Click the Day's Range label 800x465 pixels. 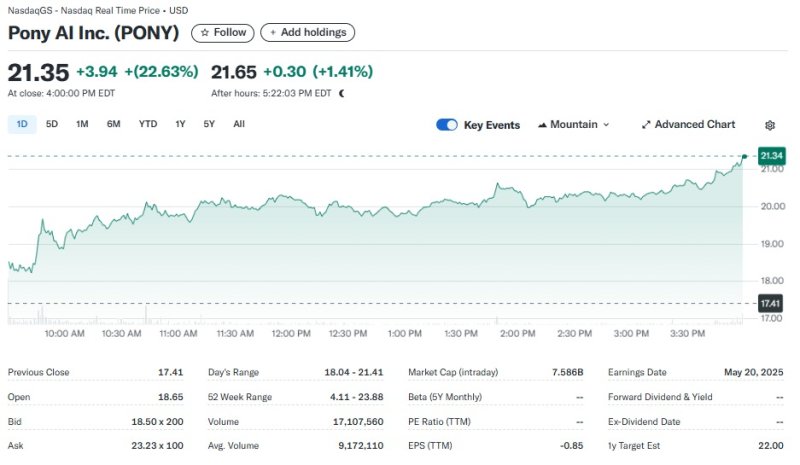pos(233,372)
